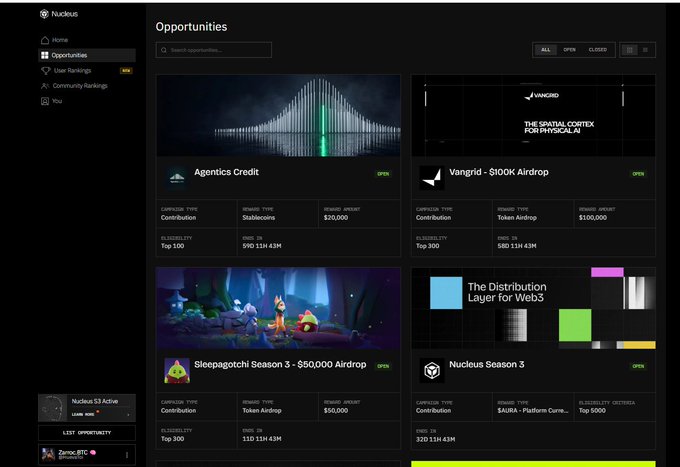This screenshot has width=680, height=467.
Task: Click the Nucleus S3 Active thumbnail
Action: [x=53, y=408]
